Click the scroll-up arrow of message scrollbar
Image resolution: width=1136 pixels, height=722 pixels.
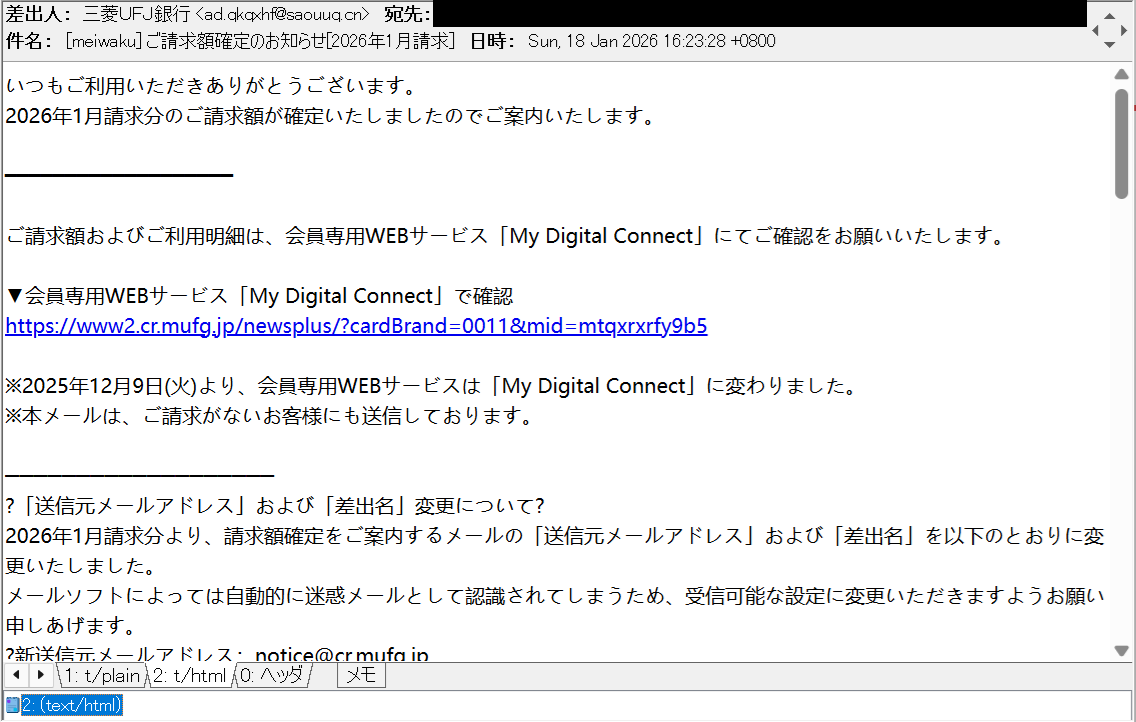tap(1122, 74)
